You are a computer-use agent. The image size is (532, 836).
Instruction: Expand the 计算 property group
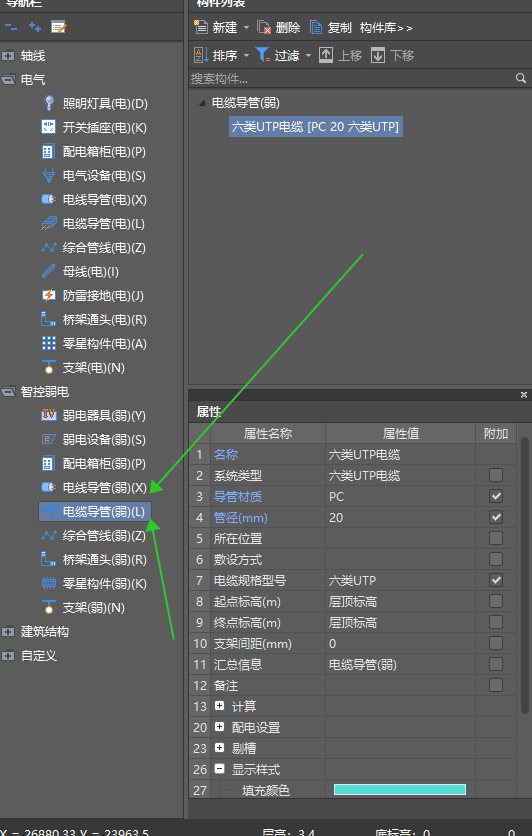[x=219, y=705]
